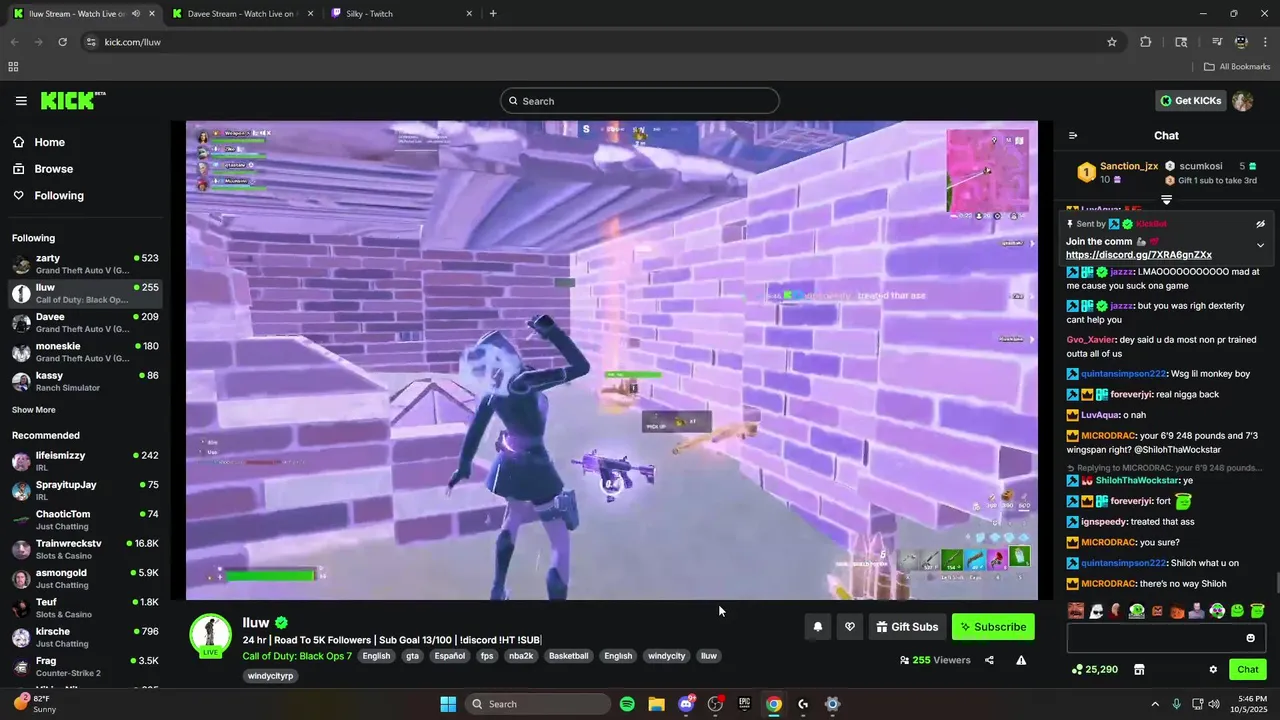The width and height of the screenshot is (1280, 720).
Task: Click the nba2k tag
Action: pyautogui.click(x=521, y=656)
